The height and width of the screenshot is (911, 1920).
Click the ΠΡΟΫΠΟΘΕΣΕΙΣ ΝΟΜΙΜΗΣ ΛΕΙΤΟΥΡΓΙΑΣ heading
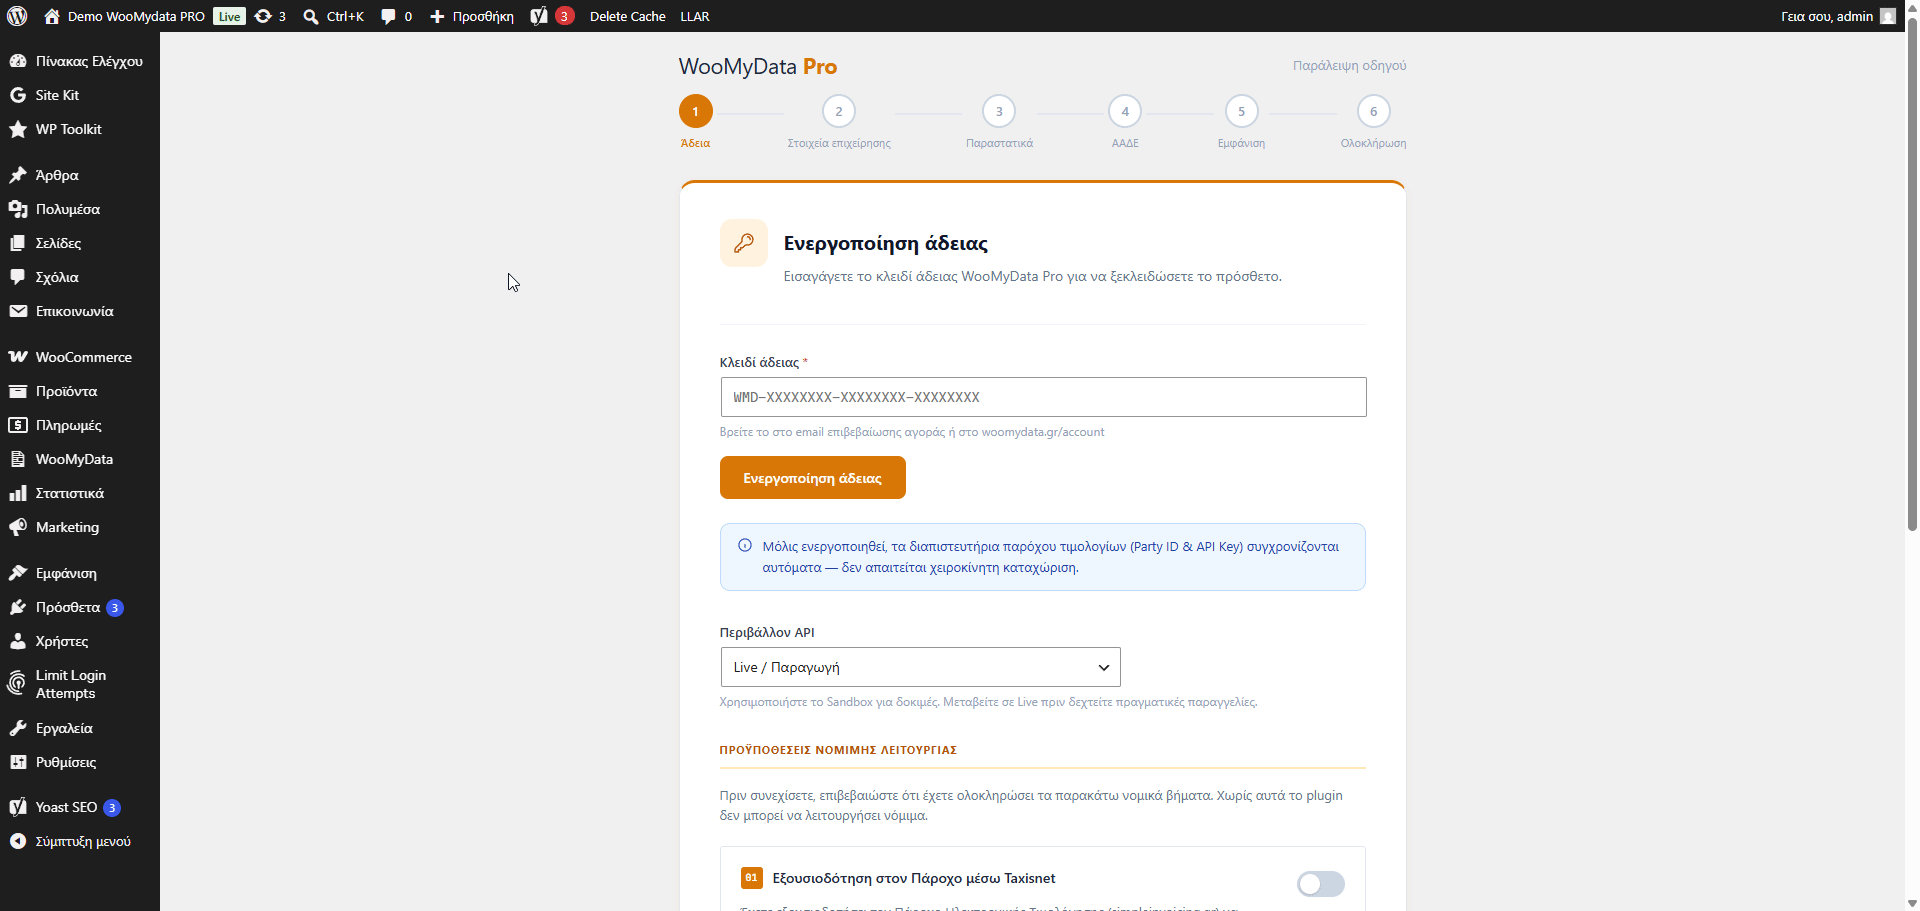[838, 749]
